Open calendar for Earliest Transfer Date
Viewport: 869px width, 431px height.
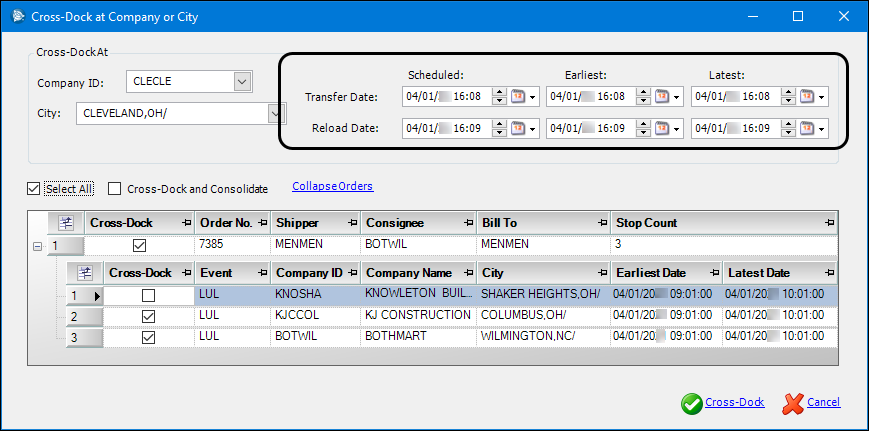662,97
